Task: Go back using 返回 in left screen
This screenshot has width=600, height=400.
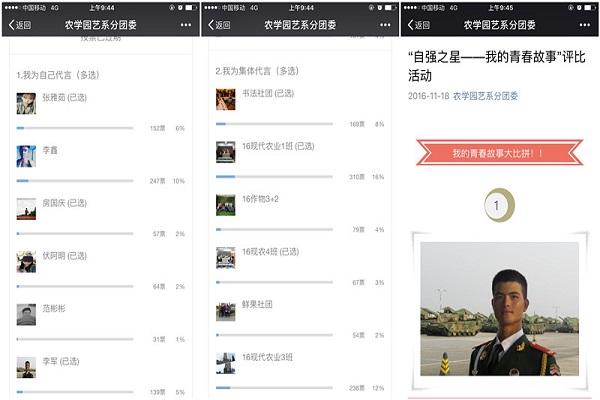Action: [x=20, y=25]
